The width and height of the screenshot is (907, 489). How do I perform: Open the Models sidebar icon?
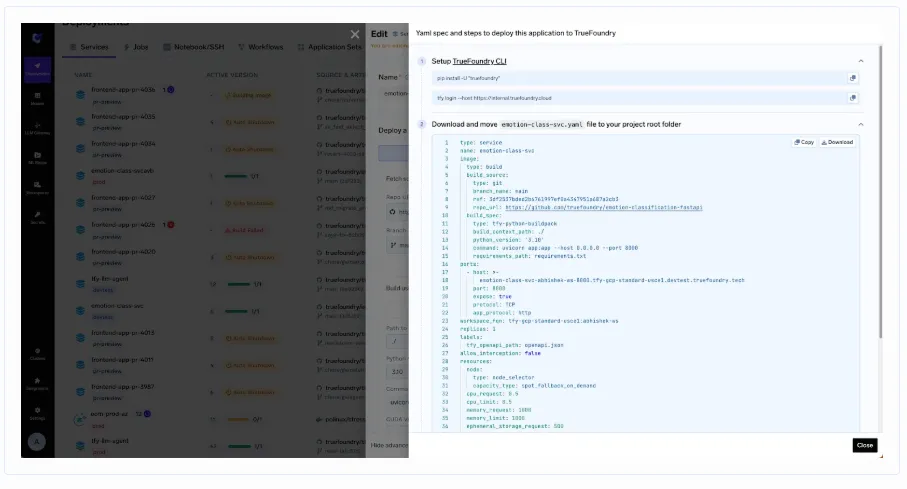pyautogui.click(x=37, y=98)
